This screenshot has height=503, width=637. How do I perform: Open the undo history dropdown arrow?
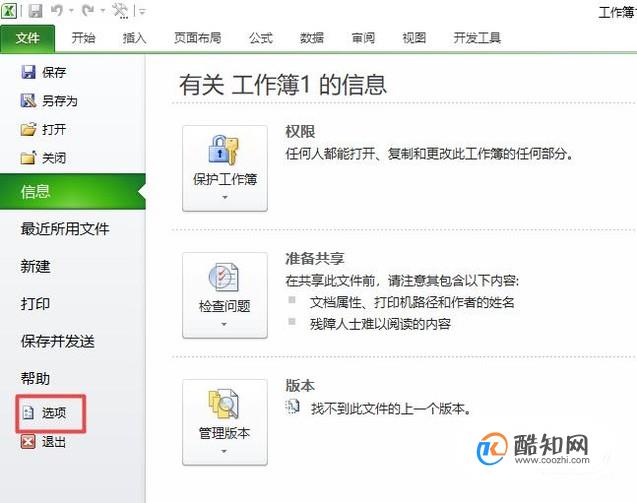click(72, 11)
